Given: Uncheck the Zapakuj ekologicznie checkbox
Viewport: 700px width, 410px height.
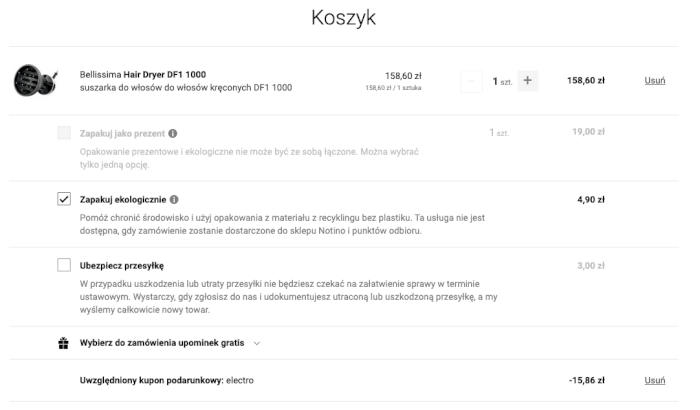Looking at the screenshot, I should 64,199.
